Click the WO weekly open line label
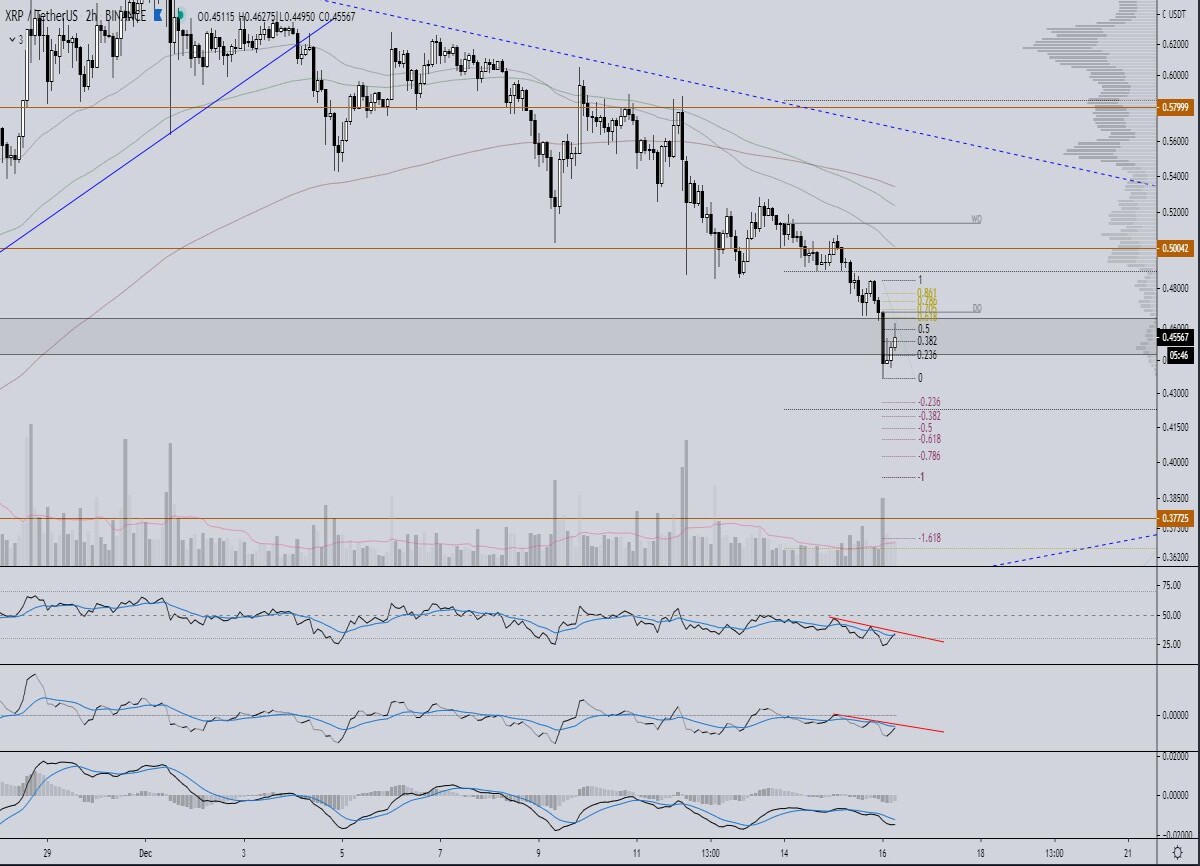Screen dimensions: 1200x866 [x=976, y=218]
